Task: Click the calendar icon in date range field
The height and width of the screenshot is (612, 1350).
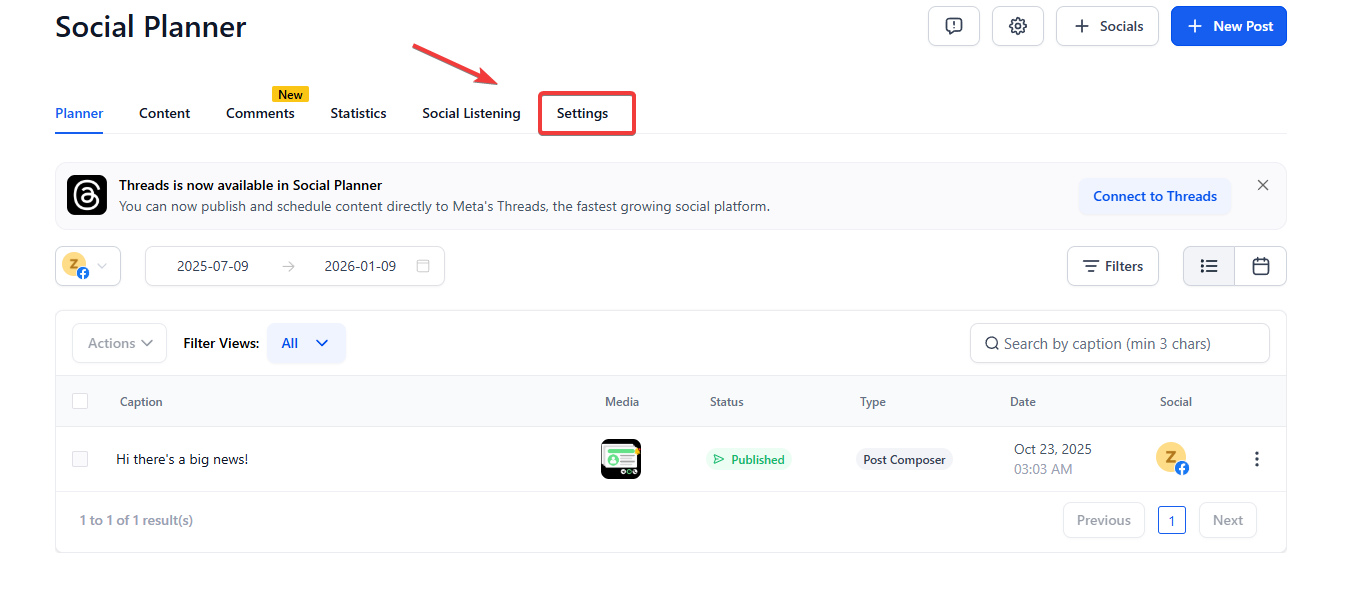Action: tap(423, 266)
